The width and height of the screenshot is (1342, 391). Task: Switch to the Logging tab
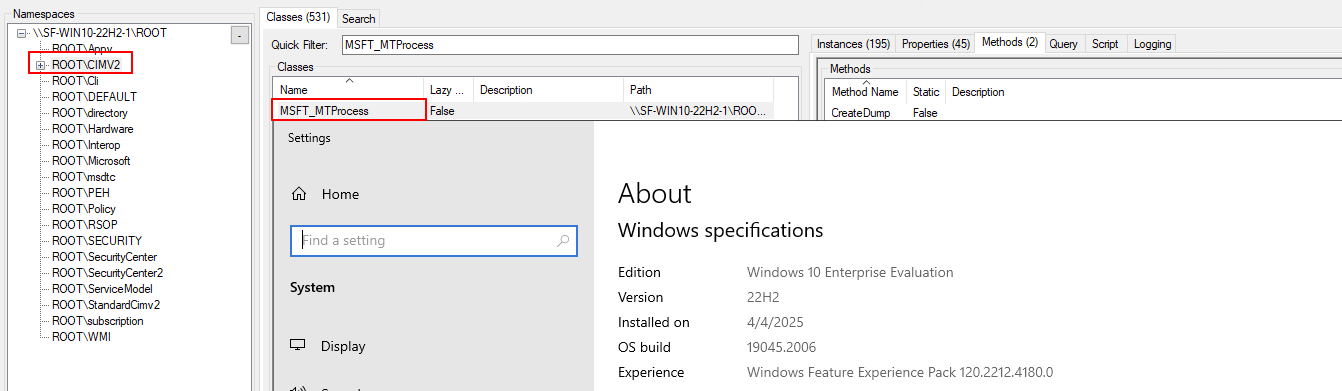pos(1152,44)
